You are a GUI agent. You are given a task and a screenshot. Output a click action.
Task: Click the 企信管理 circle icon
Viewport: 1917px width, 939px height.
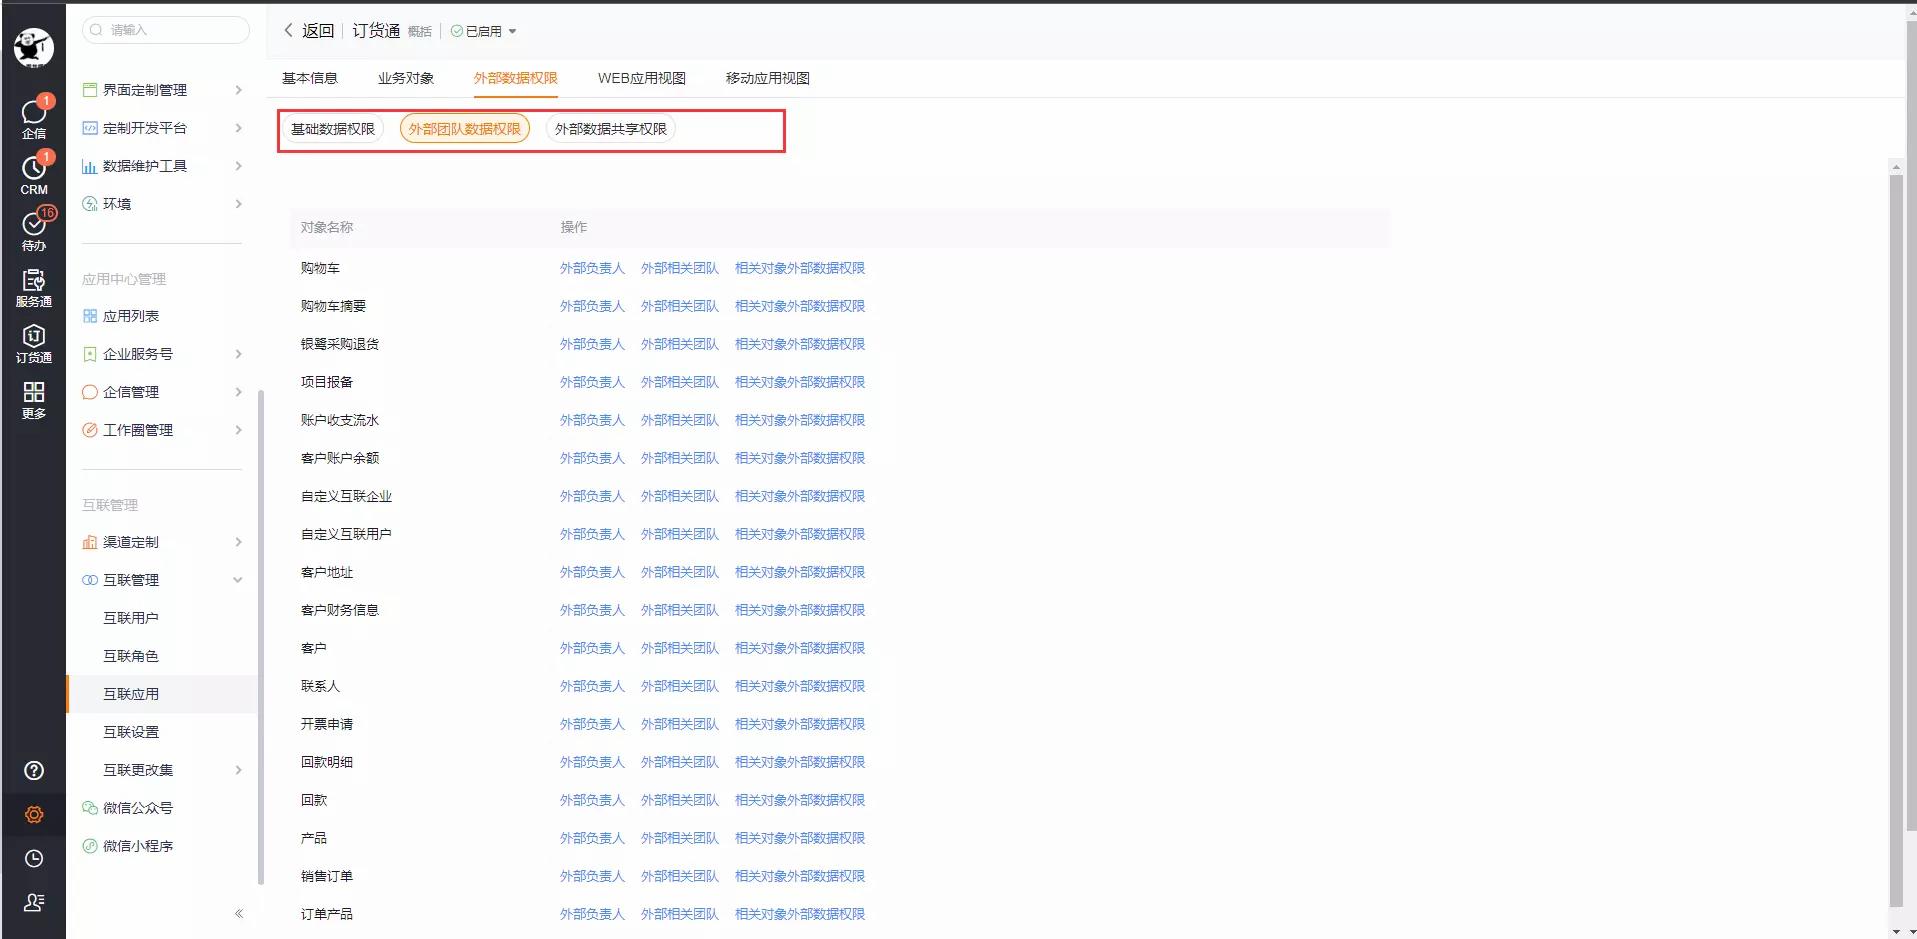coord(89,392)
